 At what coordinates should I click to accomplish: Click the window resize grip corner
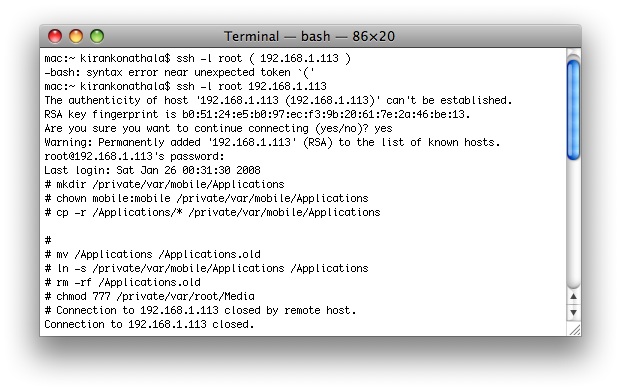click(574, 330)
